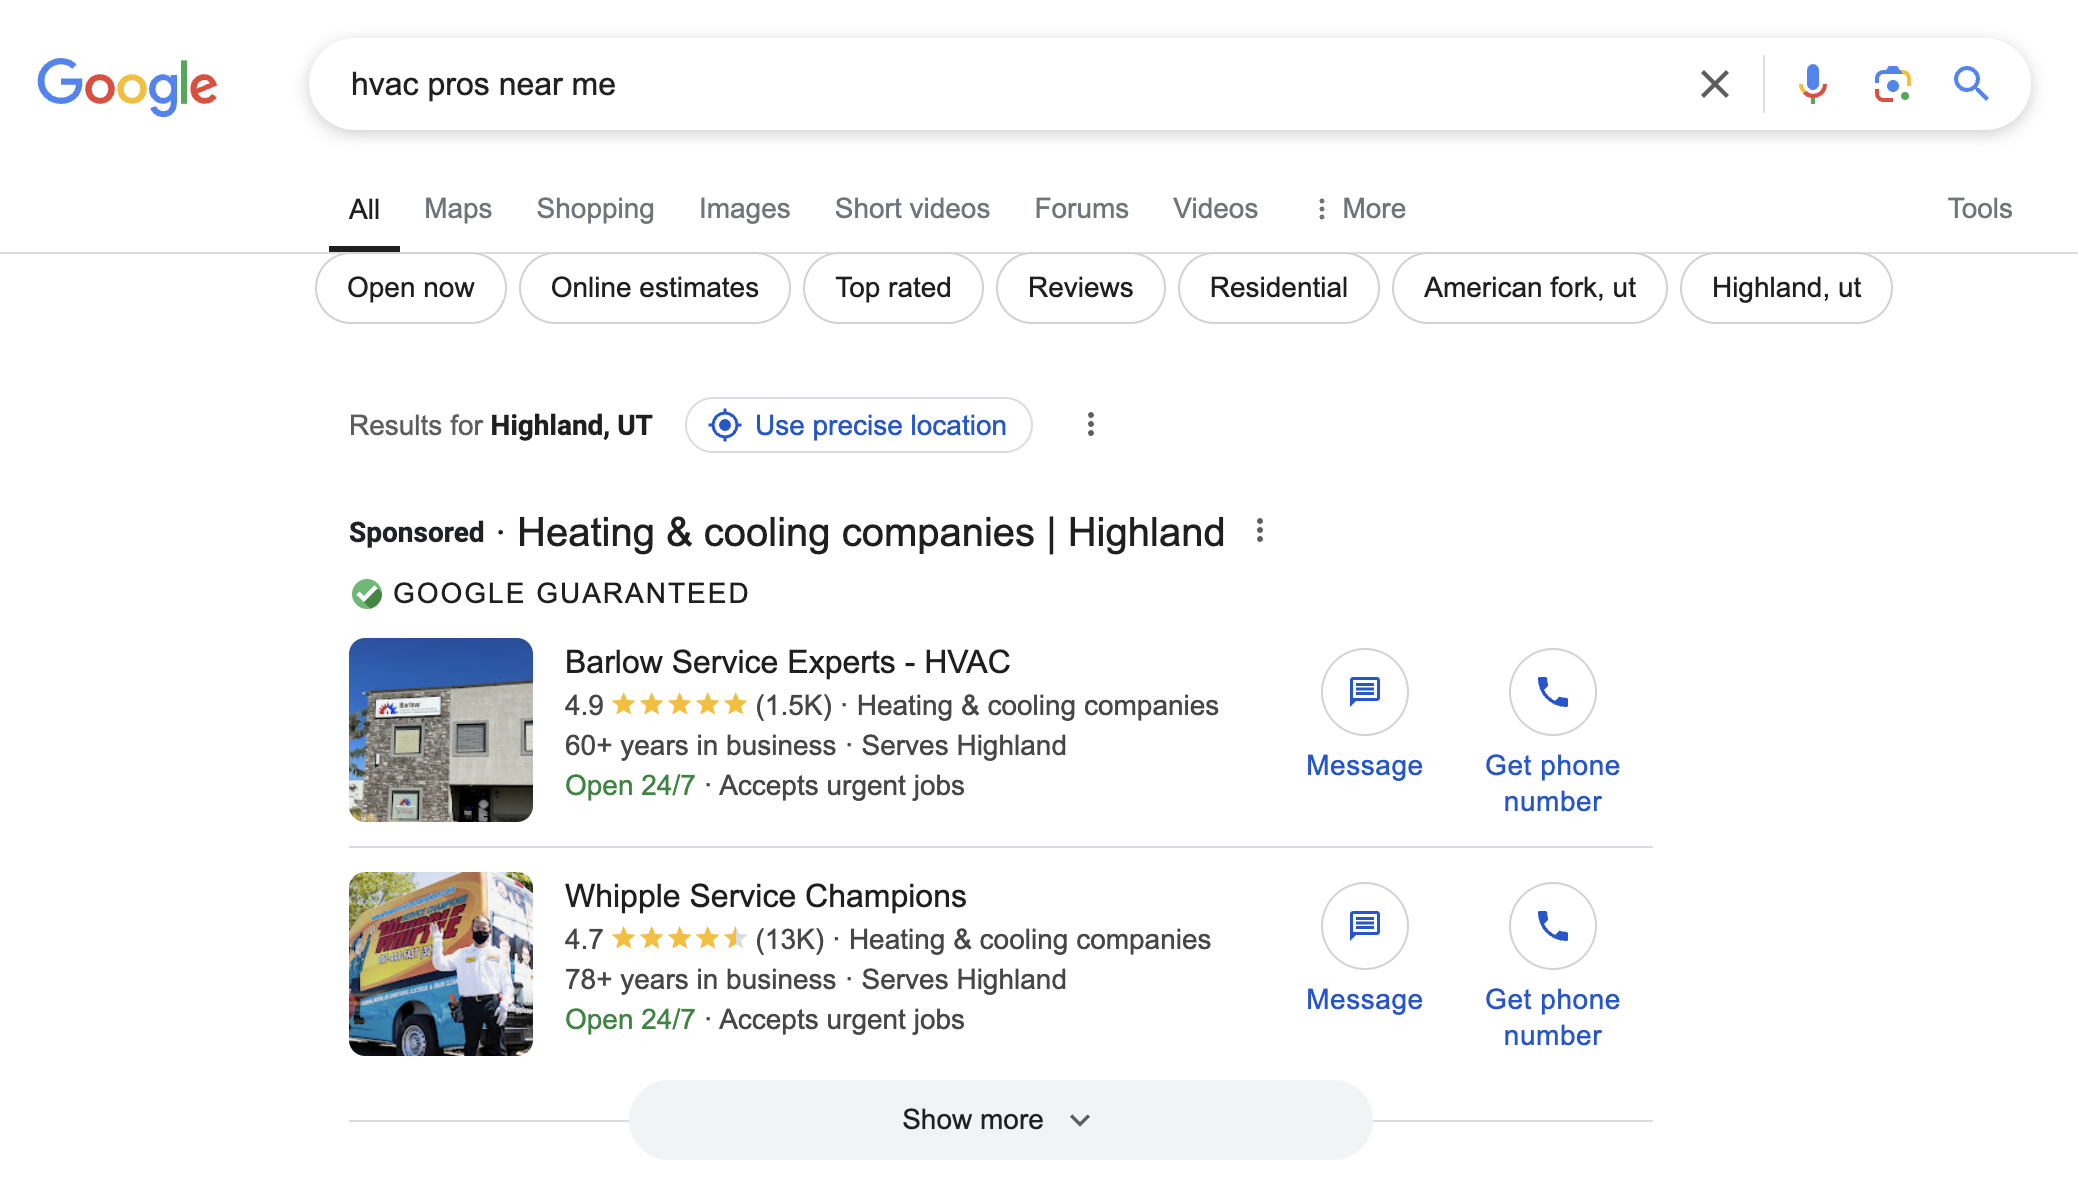Clear the search query with X icon
Screen dimensions: 2078x1196
click(1714, 84)
